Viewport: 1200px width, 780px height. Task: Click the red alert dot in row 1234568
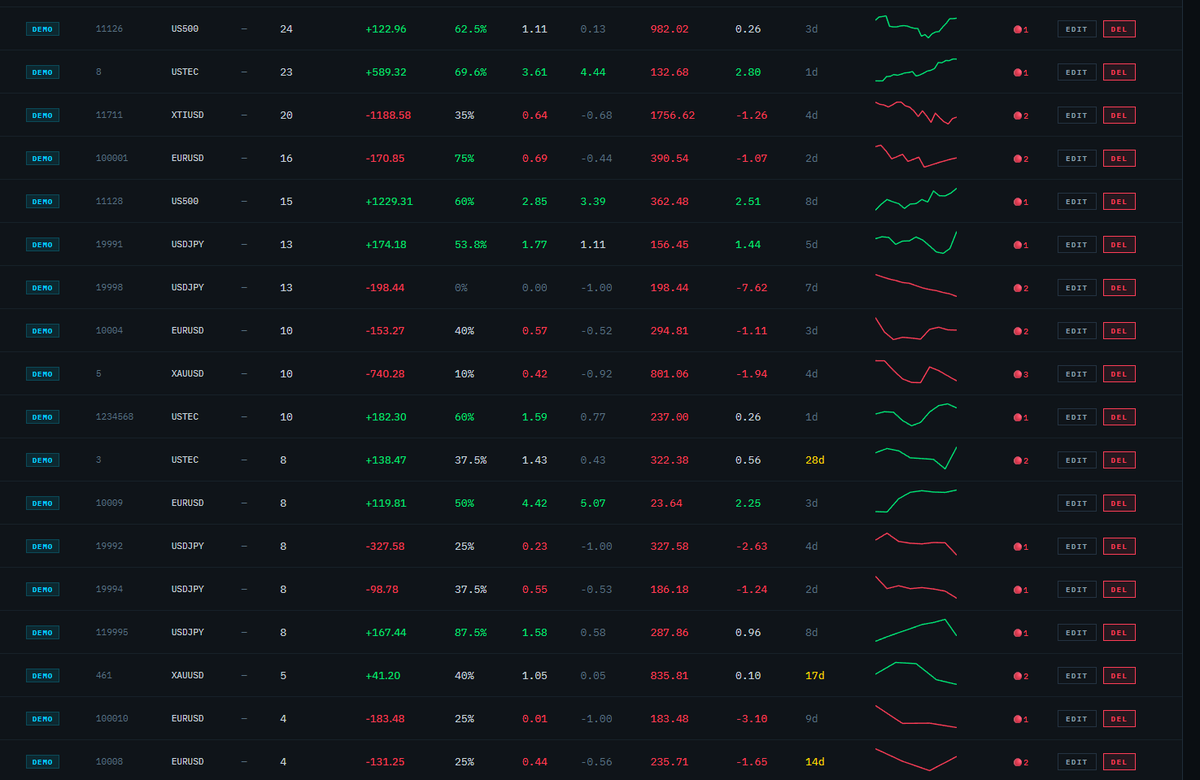(1018, 416)
